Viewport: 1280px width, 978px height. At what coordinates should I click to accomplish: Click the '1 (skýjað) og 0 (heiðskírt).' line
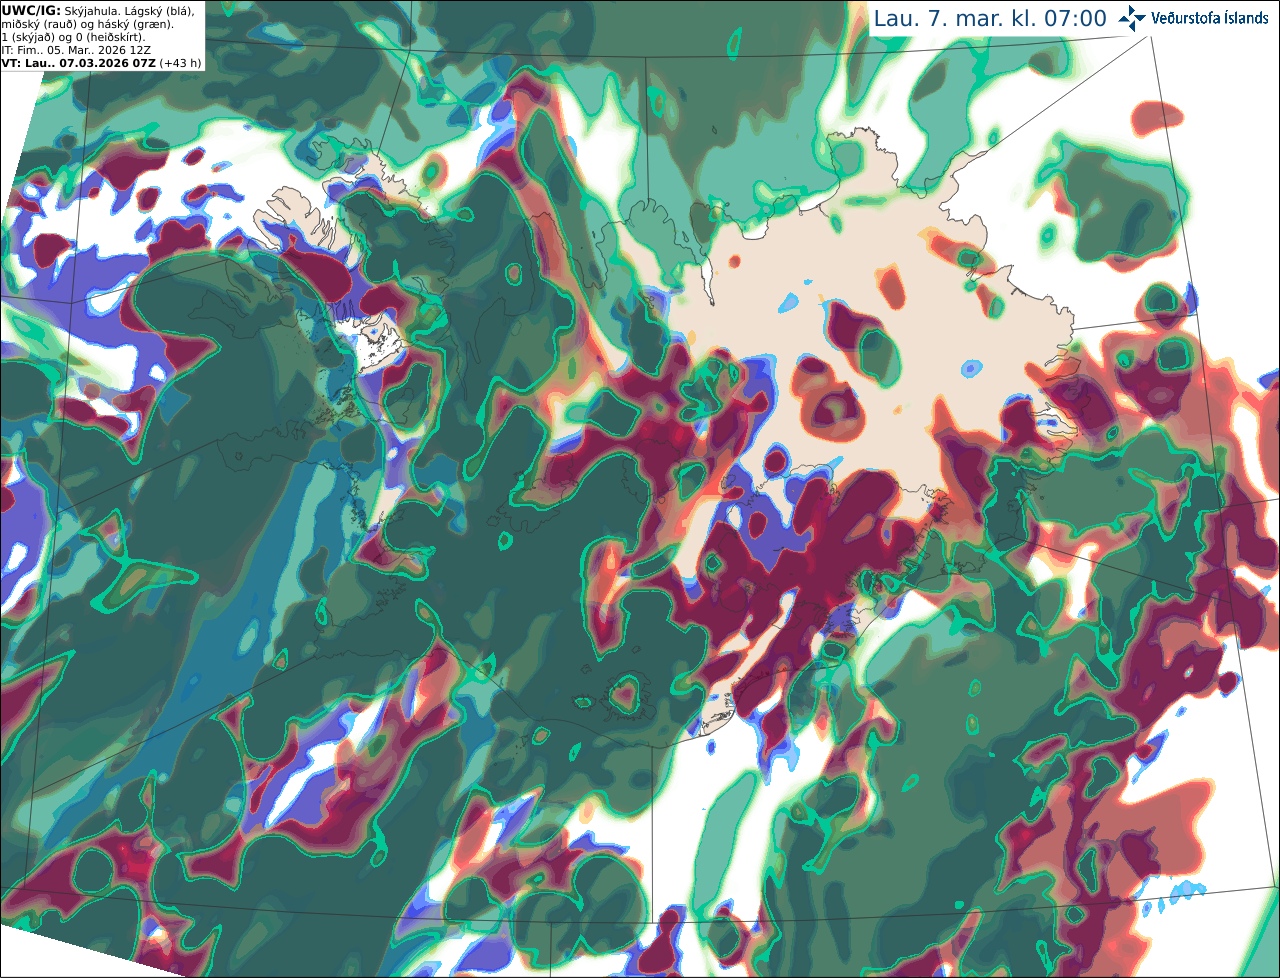73,37
